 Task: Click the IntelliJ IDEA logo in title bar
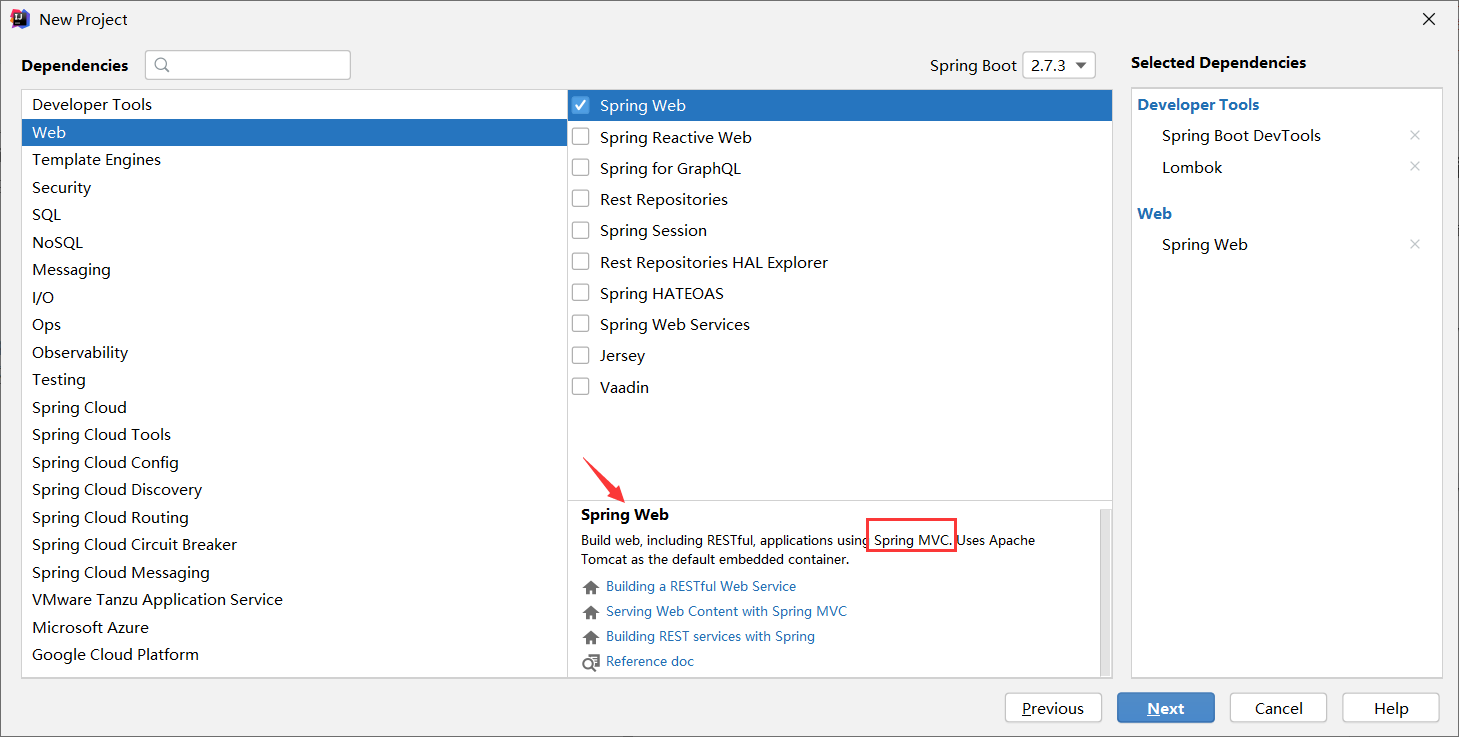tap(20, 19)
